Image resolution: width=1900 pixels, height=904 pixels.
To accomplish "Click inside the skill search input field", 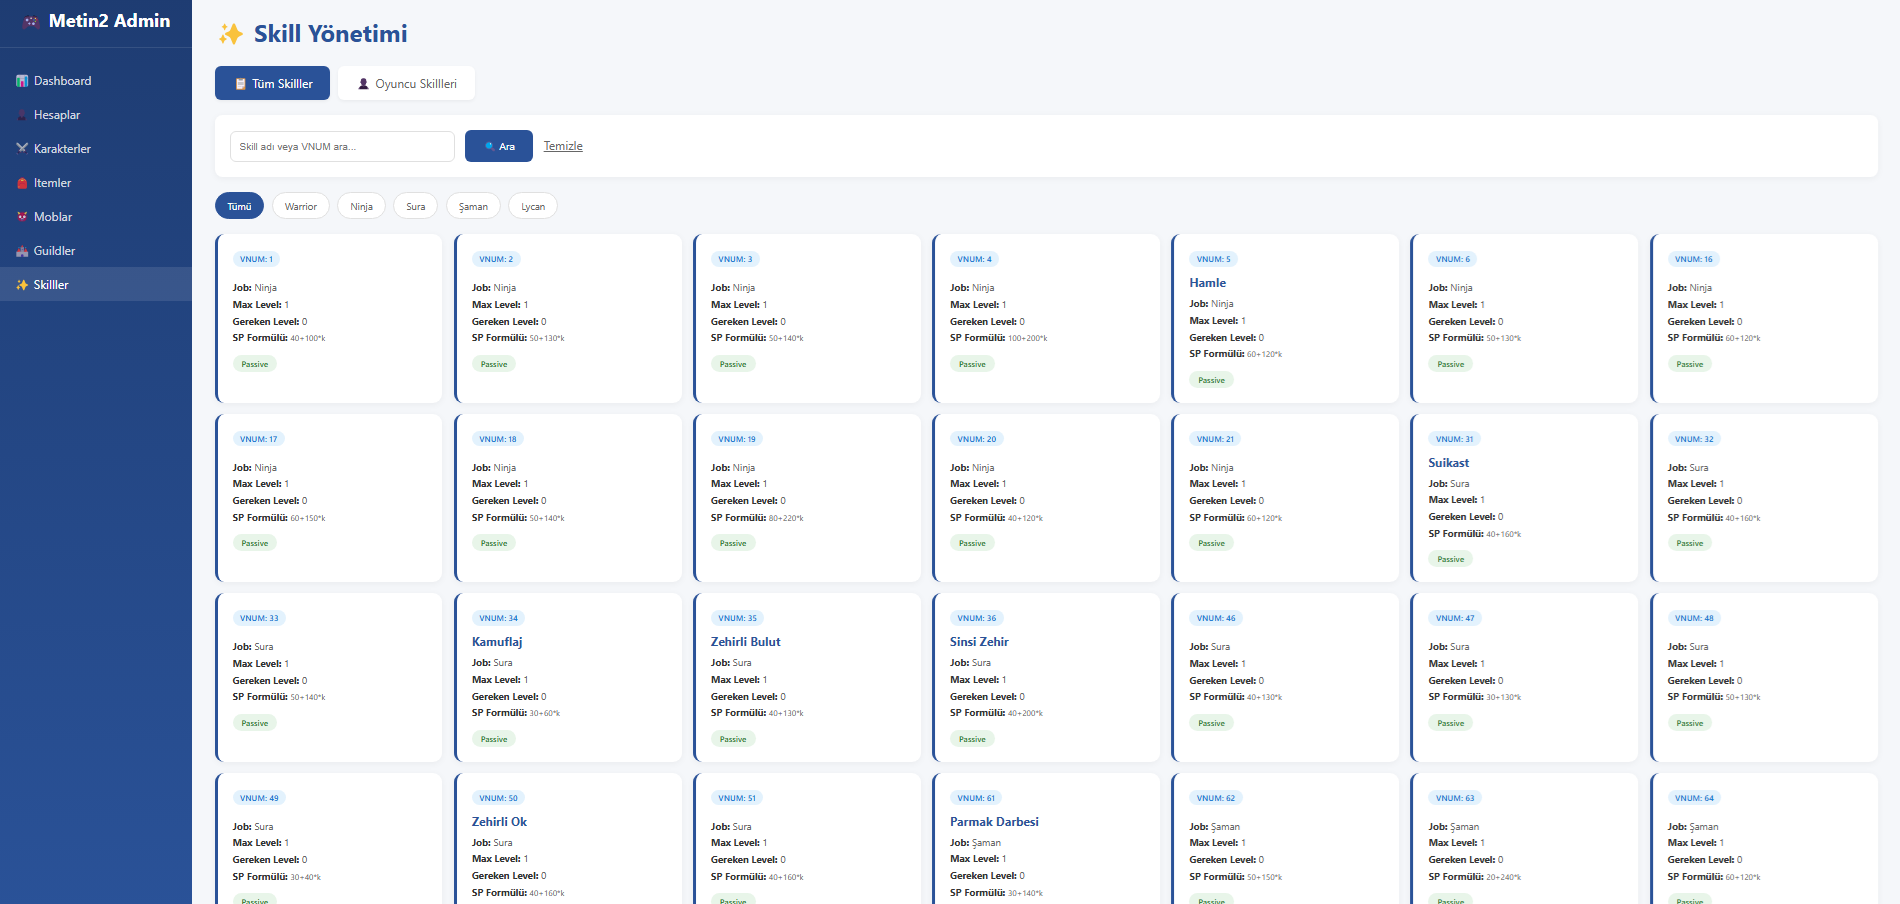I will tap(342, 146).
